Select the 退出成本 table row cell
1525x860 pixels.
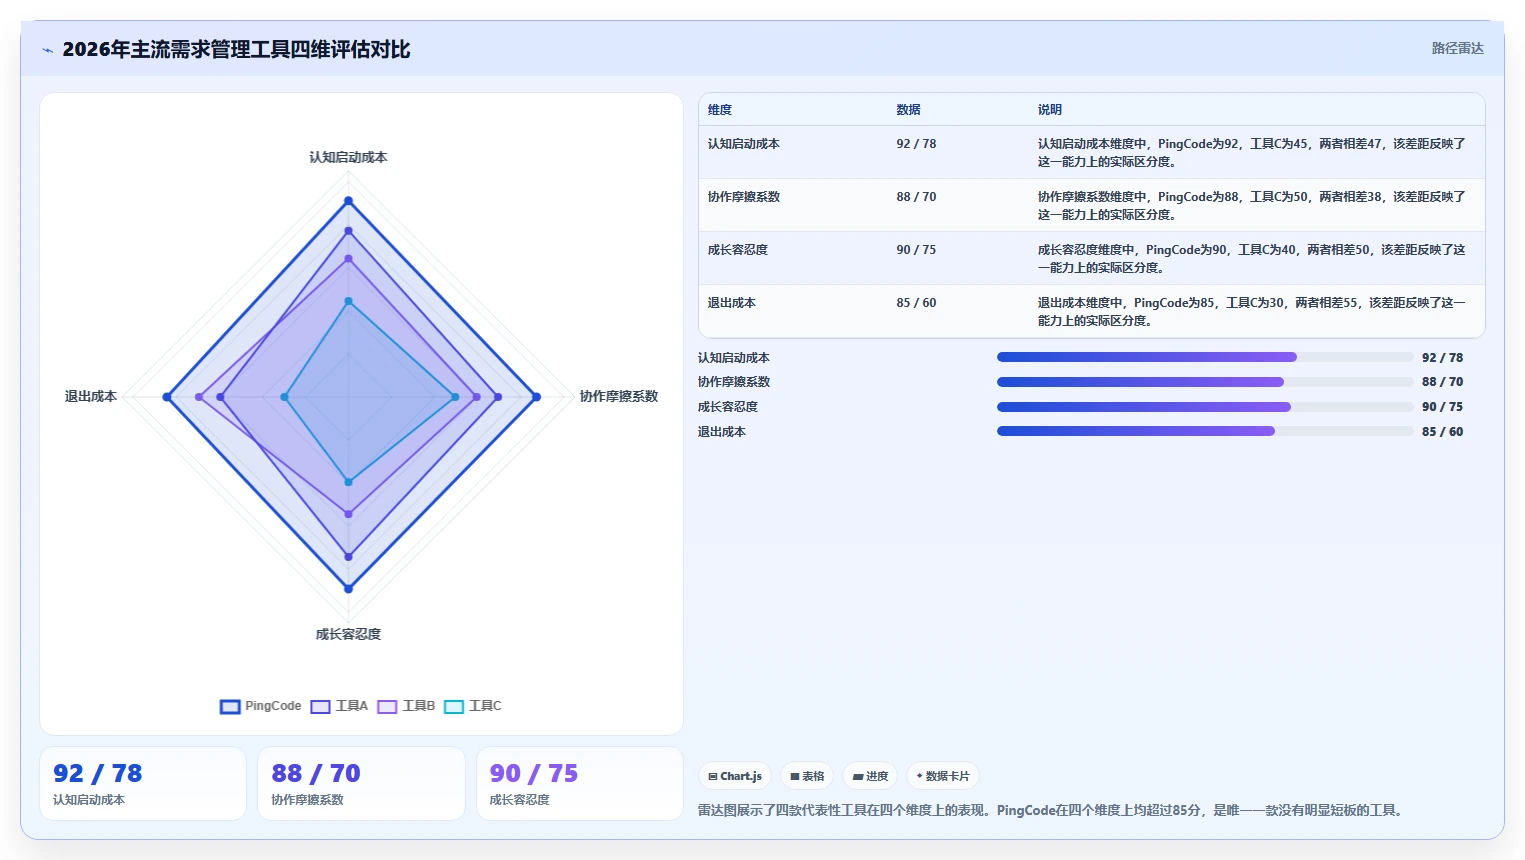[732, 303]
